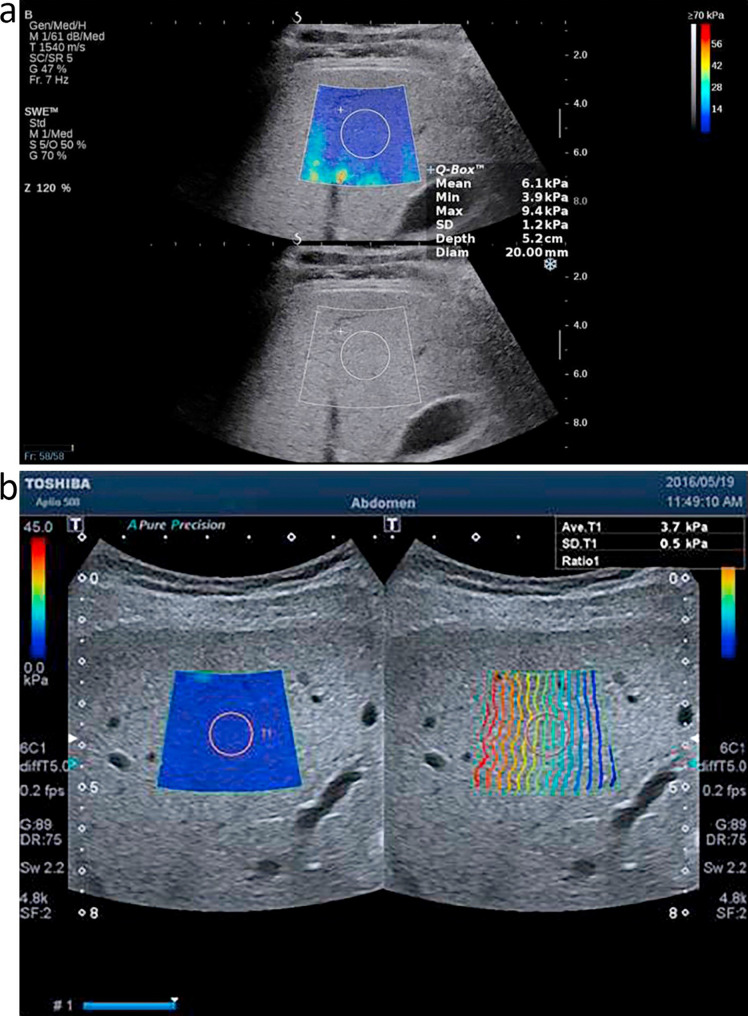Click the TOSHIBA logo

click(x=58, y=484)
